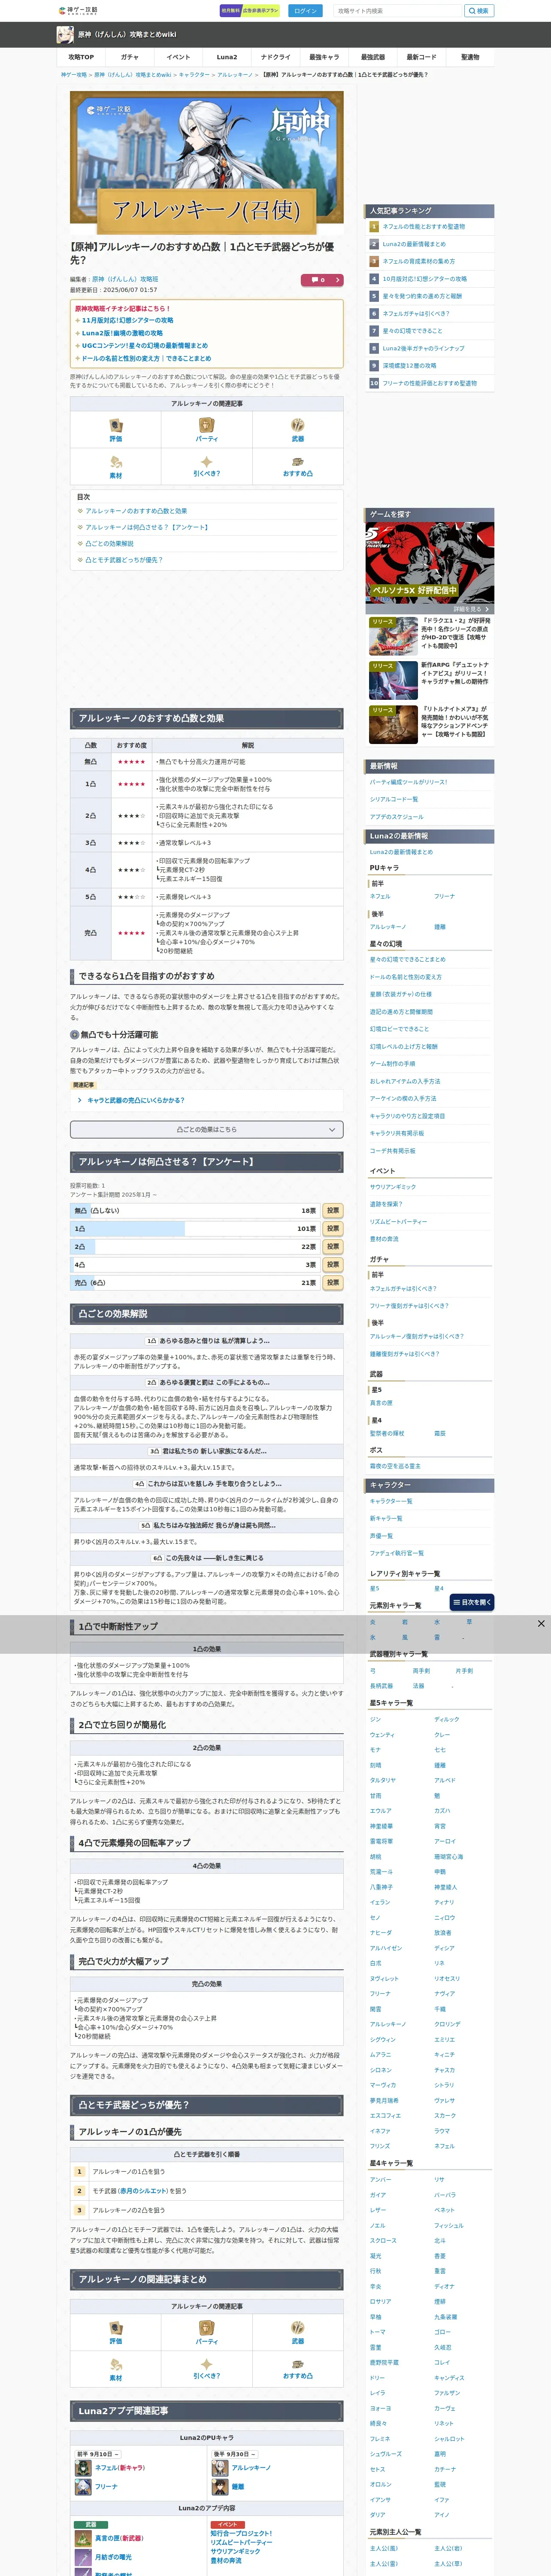Open the 評価 icon in top related articles
The height and width of the screenshot is (2576, 551).
click(115, 425)
